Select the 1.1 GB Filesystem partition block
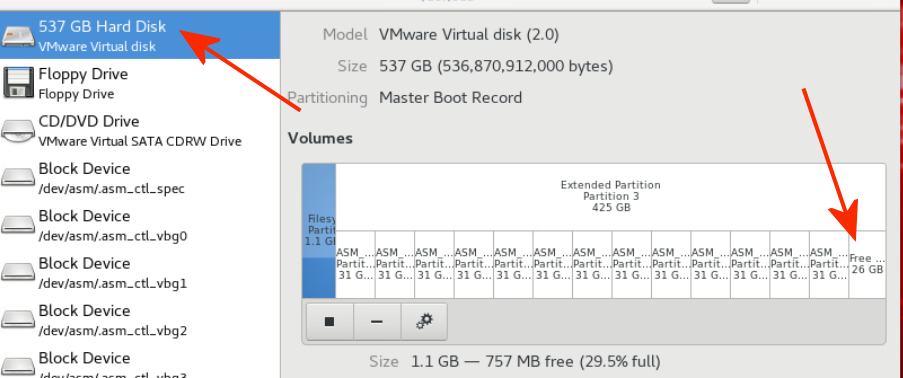The width and height of the screenshot is (903, 378). coord(319,230)
